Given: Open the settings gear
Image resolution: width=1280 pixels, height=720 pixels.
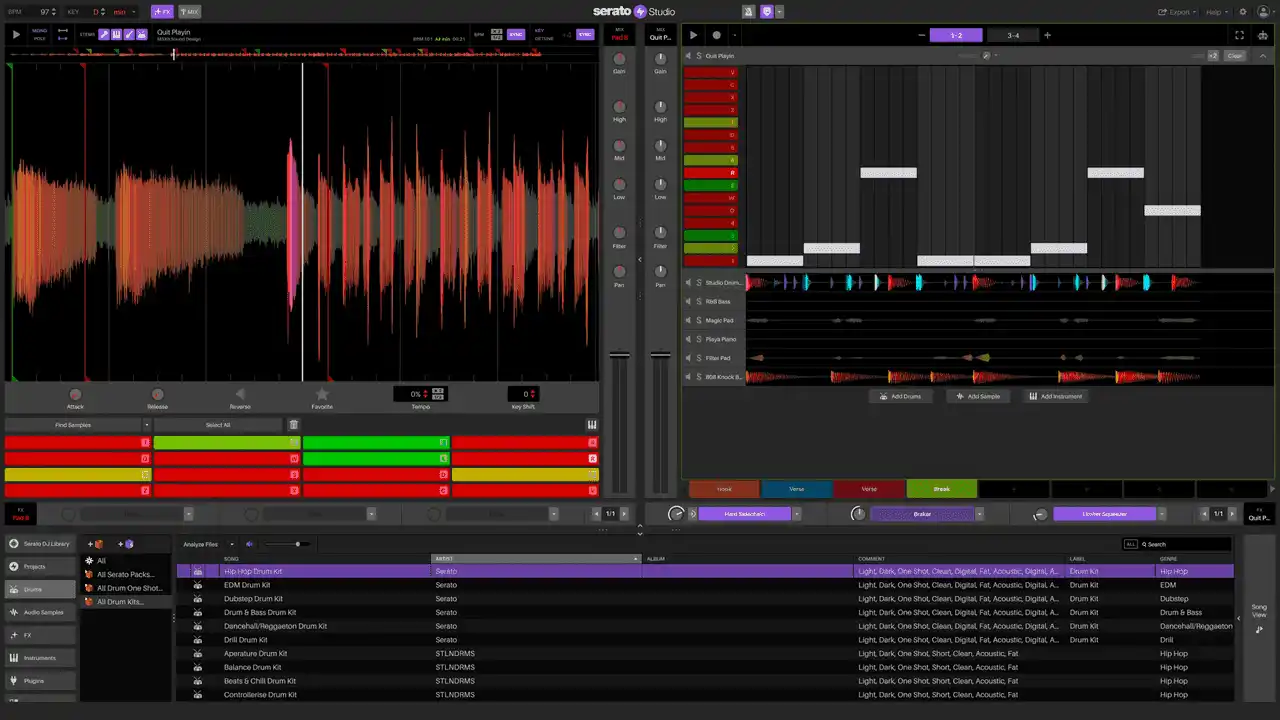Looking at the screenshot, I should coord(1243,12).
